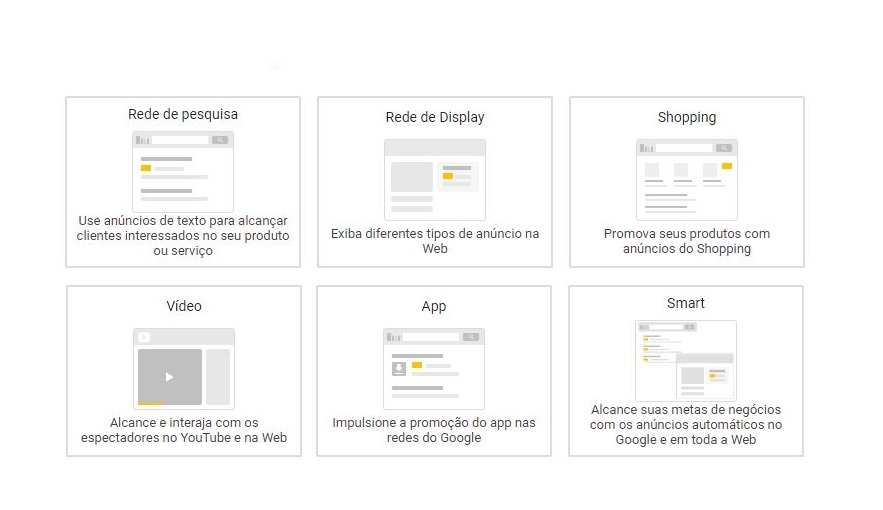Select the Smart campaign illustration

pyautogui.click(x=685, y=360)
